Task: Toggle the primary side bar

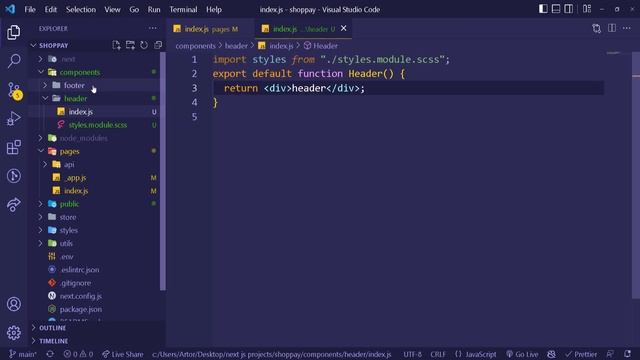Action: coord(543,9)
